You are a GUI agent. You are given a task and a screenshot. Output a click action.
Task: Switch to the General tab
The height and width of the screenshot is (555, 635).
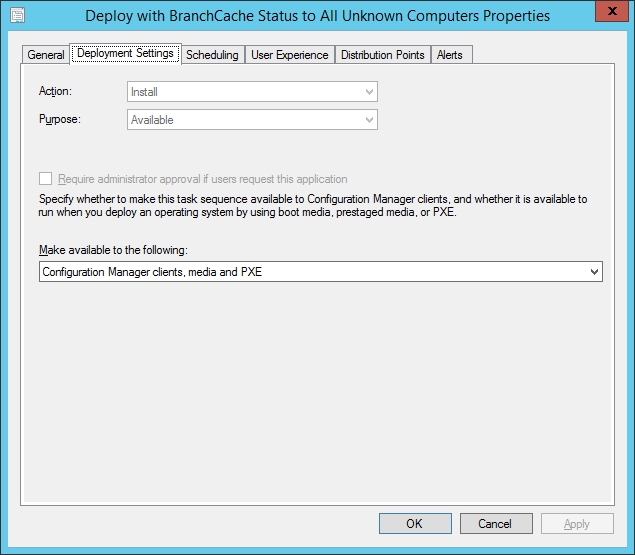(x=46, y=55)
